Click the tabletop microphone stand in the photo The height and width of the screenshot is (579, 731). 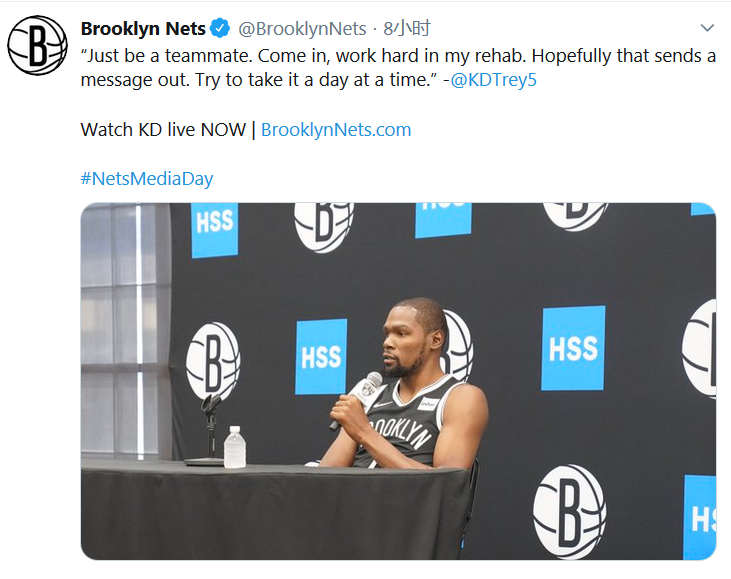(209, 428)
